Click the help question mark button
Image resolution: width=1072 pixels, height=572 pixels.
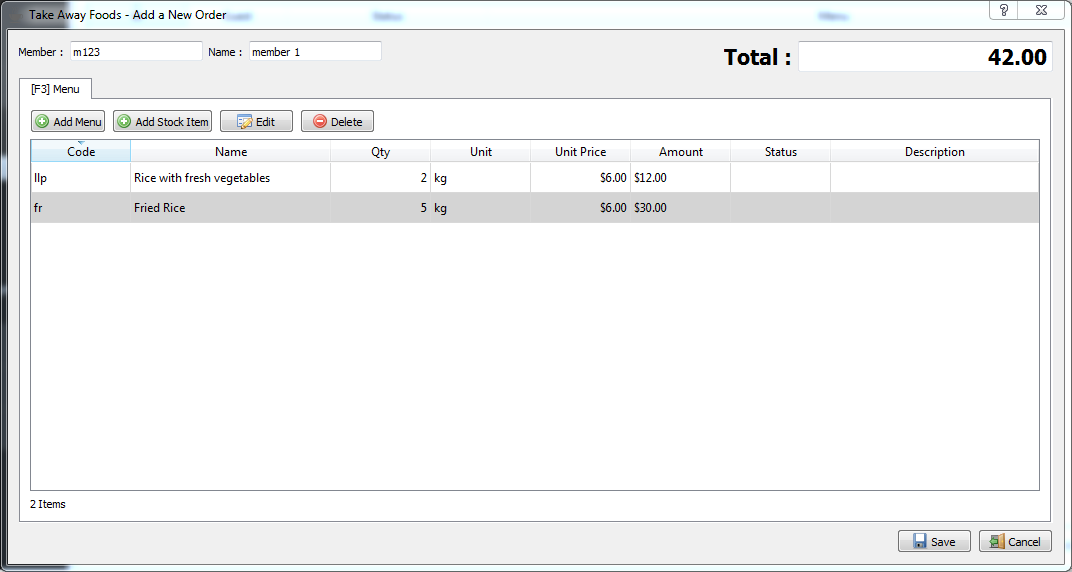1003,10
